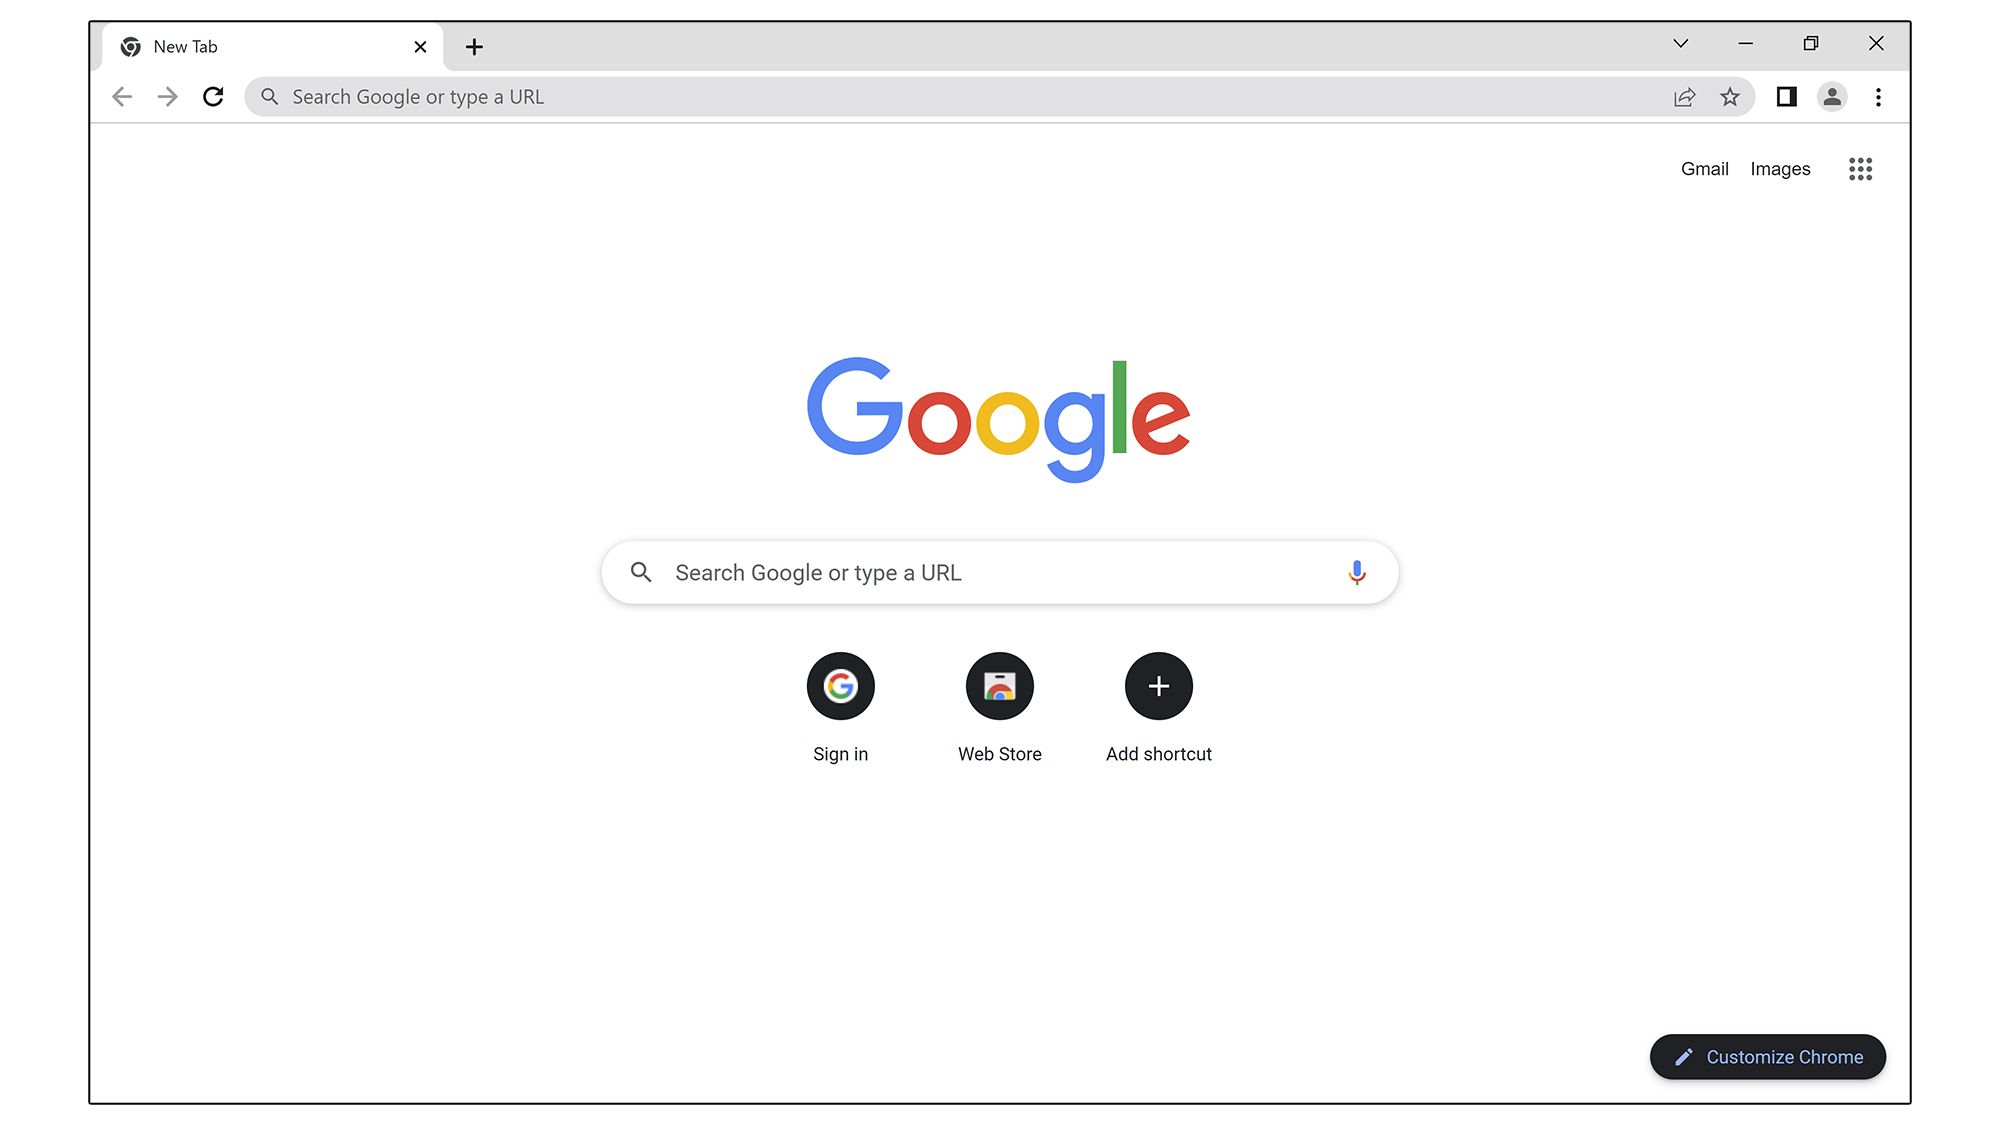The width and height of the screenshot is (2000, 1125).
Task: Click the Google search input field
Action: (x=1000, y=571)
